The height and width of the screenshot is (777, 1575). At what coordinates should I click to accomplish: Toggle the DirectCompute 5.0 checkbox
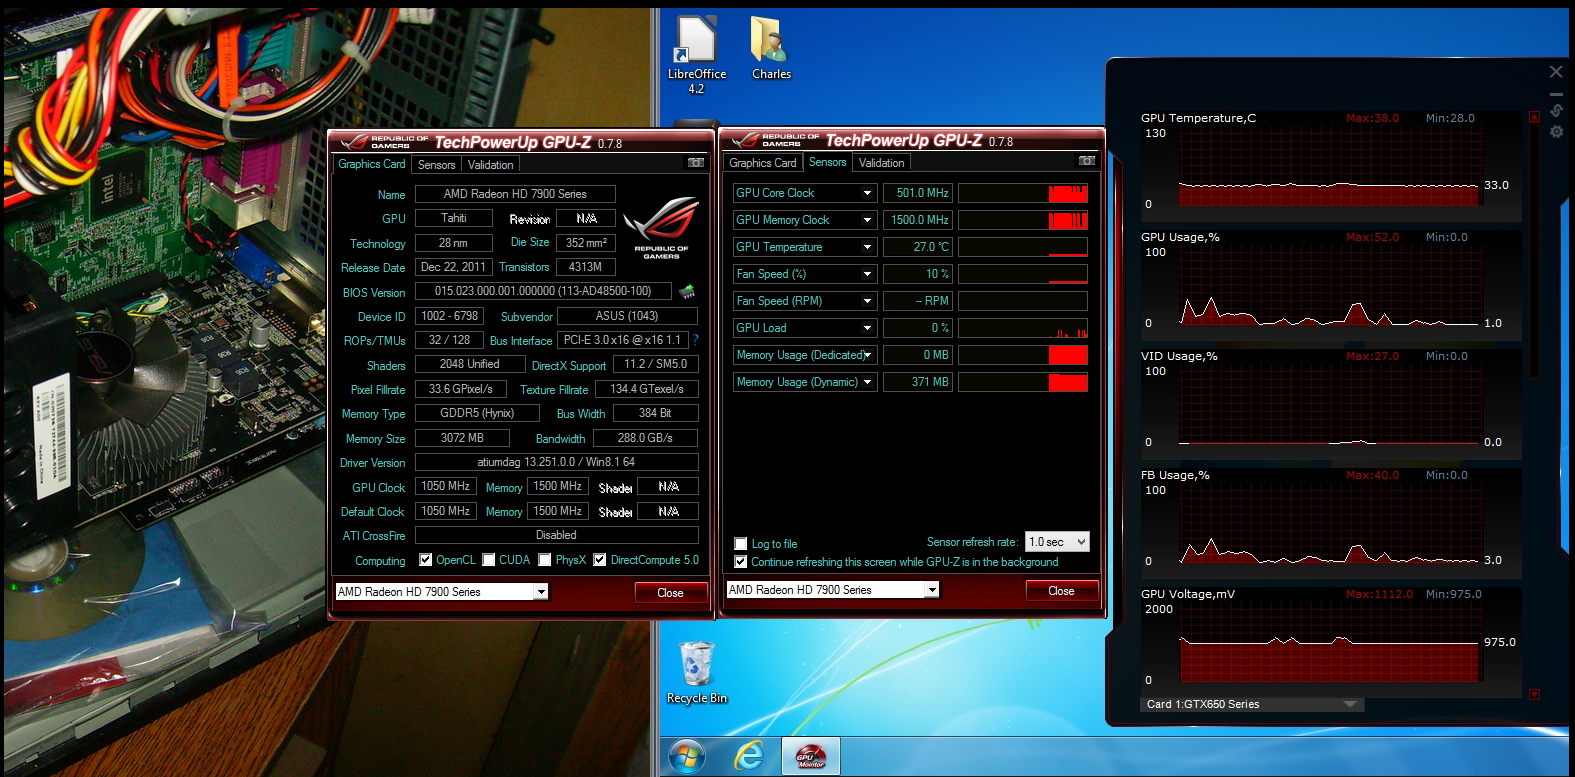tap(600, 560)
